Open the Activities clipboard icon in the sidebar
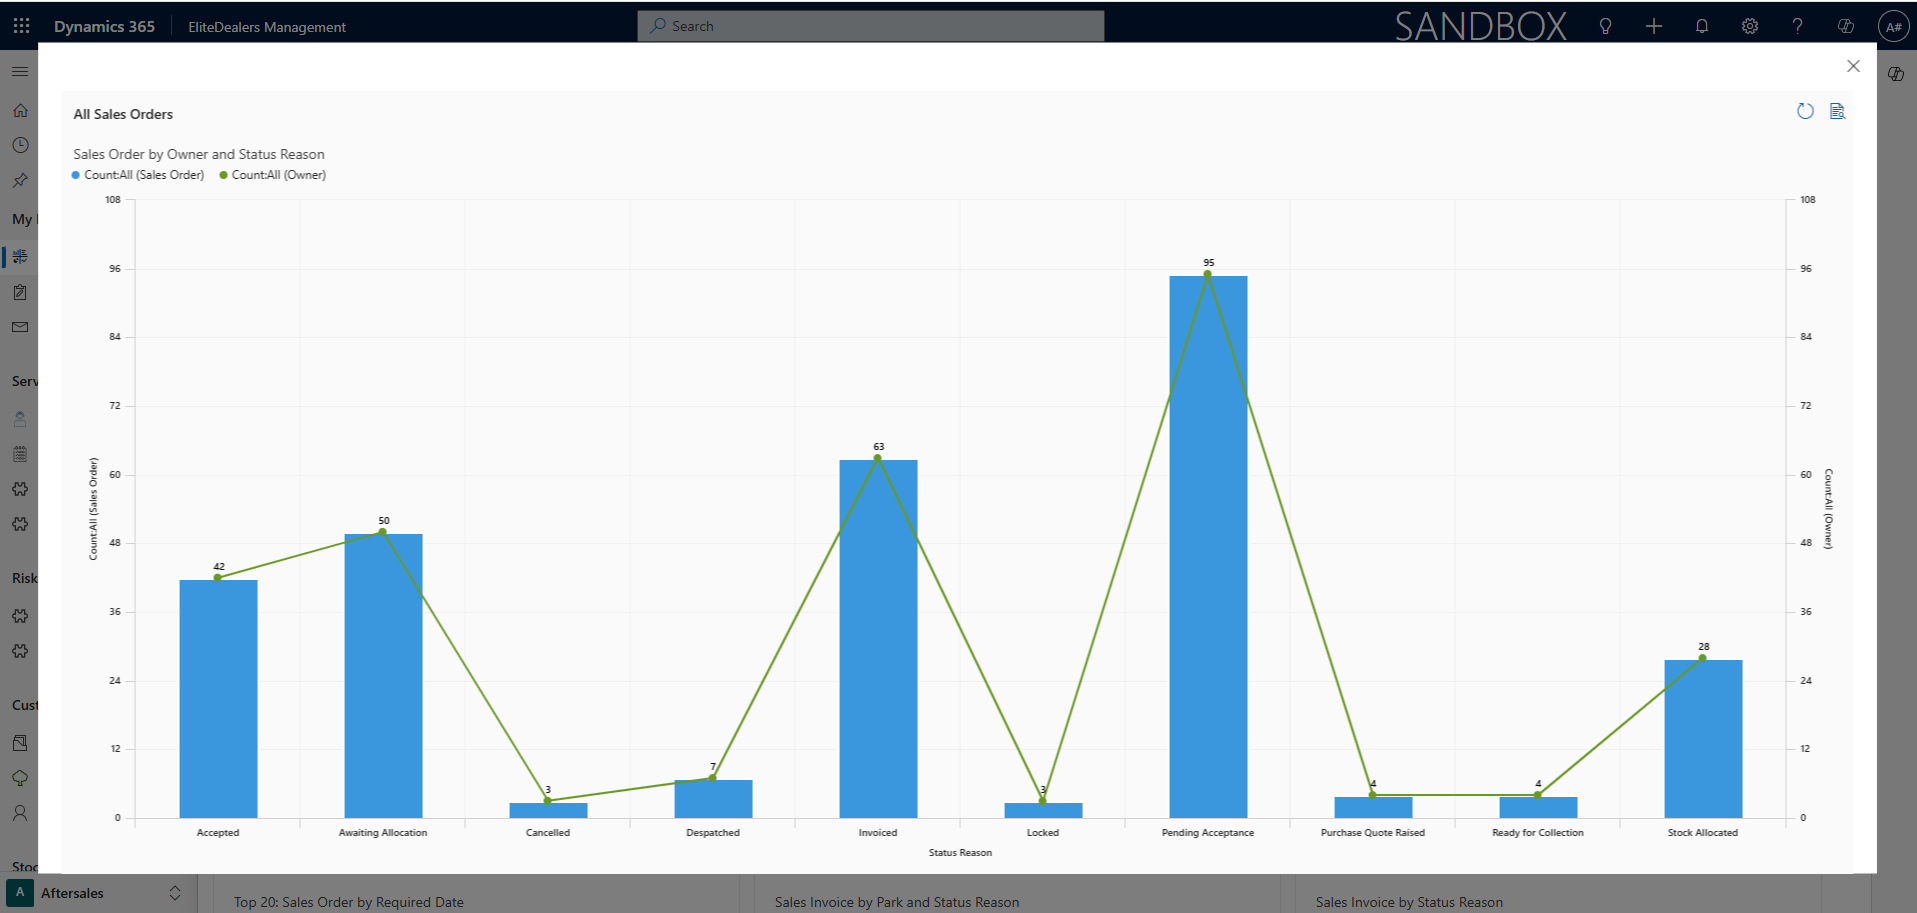 [x=20, y=292]
